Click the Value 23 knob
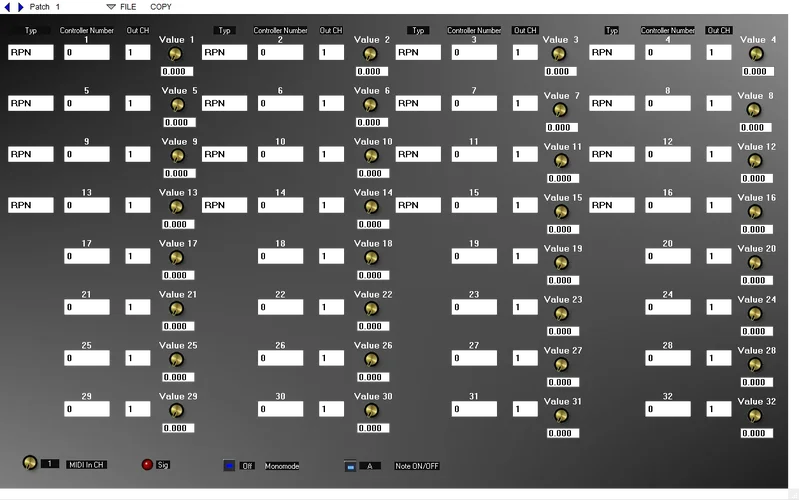 [561, 313]
